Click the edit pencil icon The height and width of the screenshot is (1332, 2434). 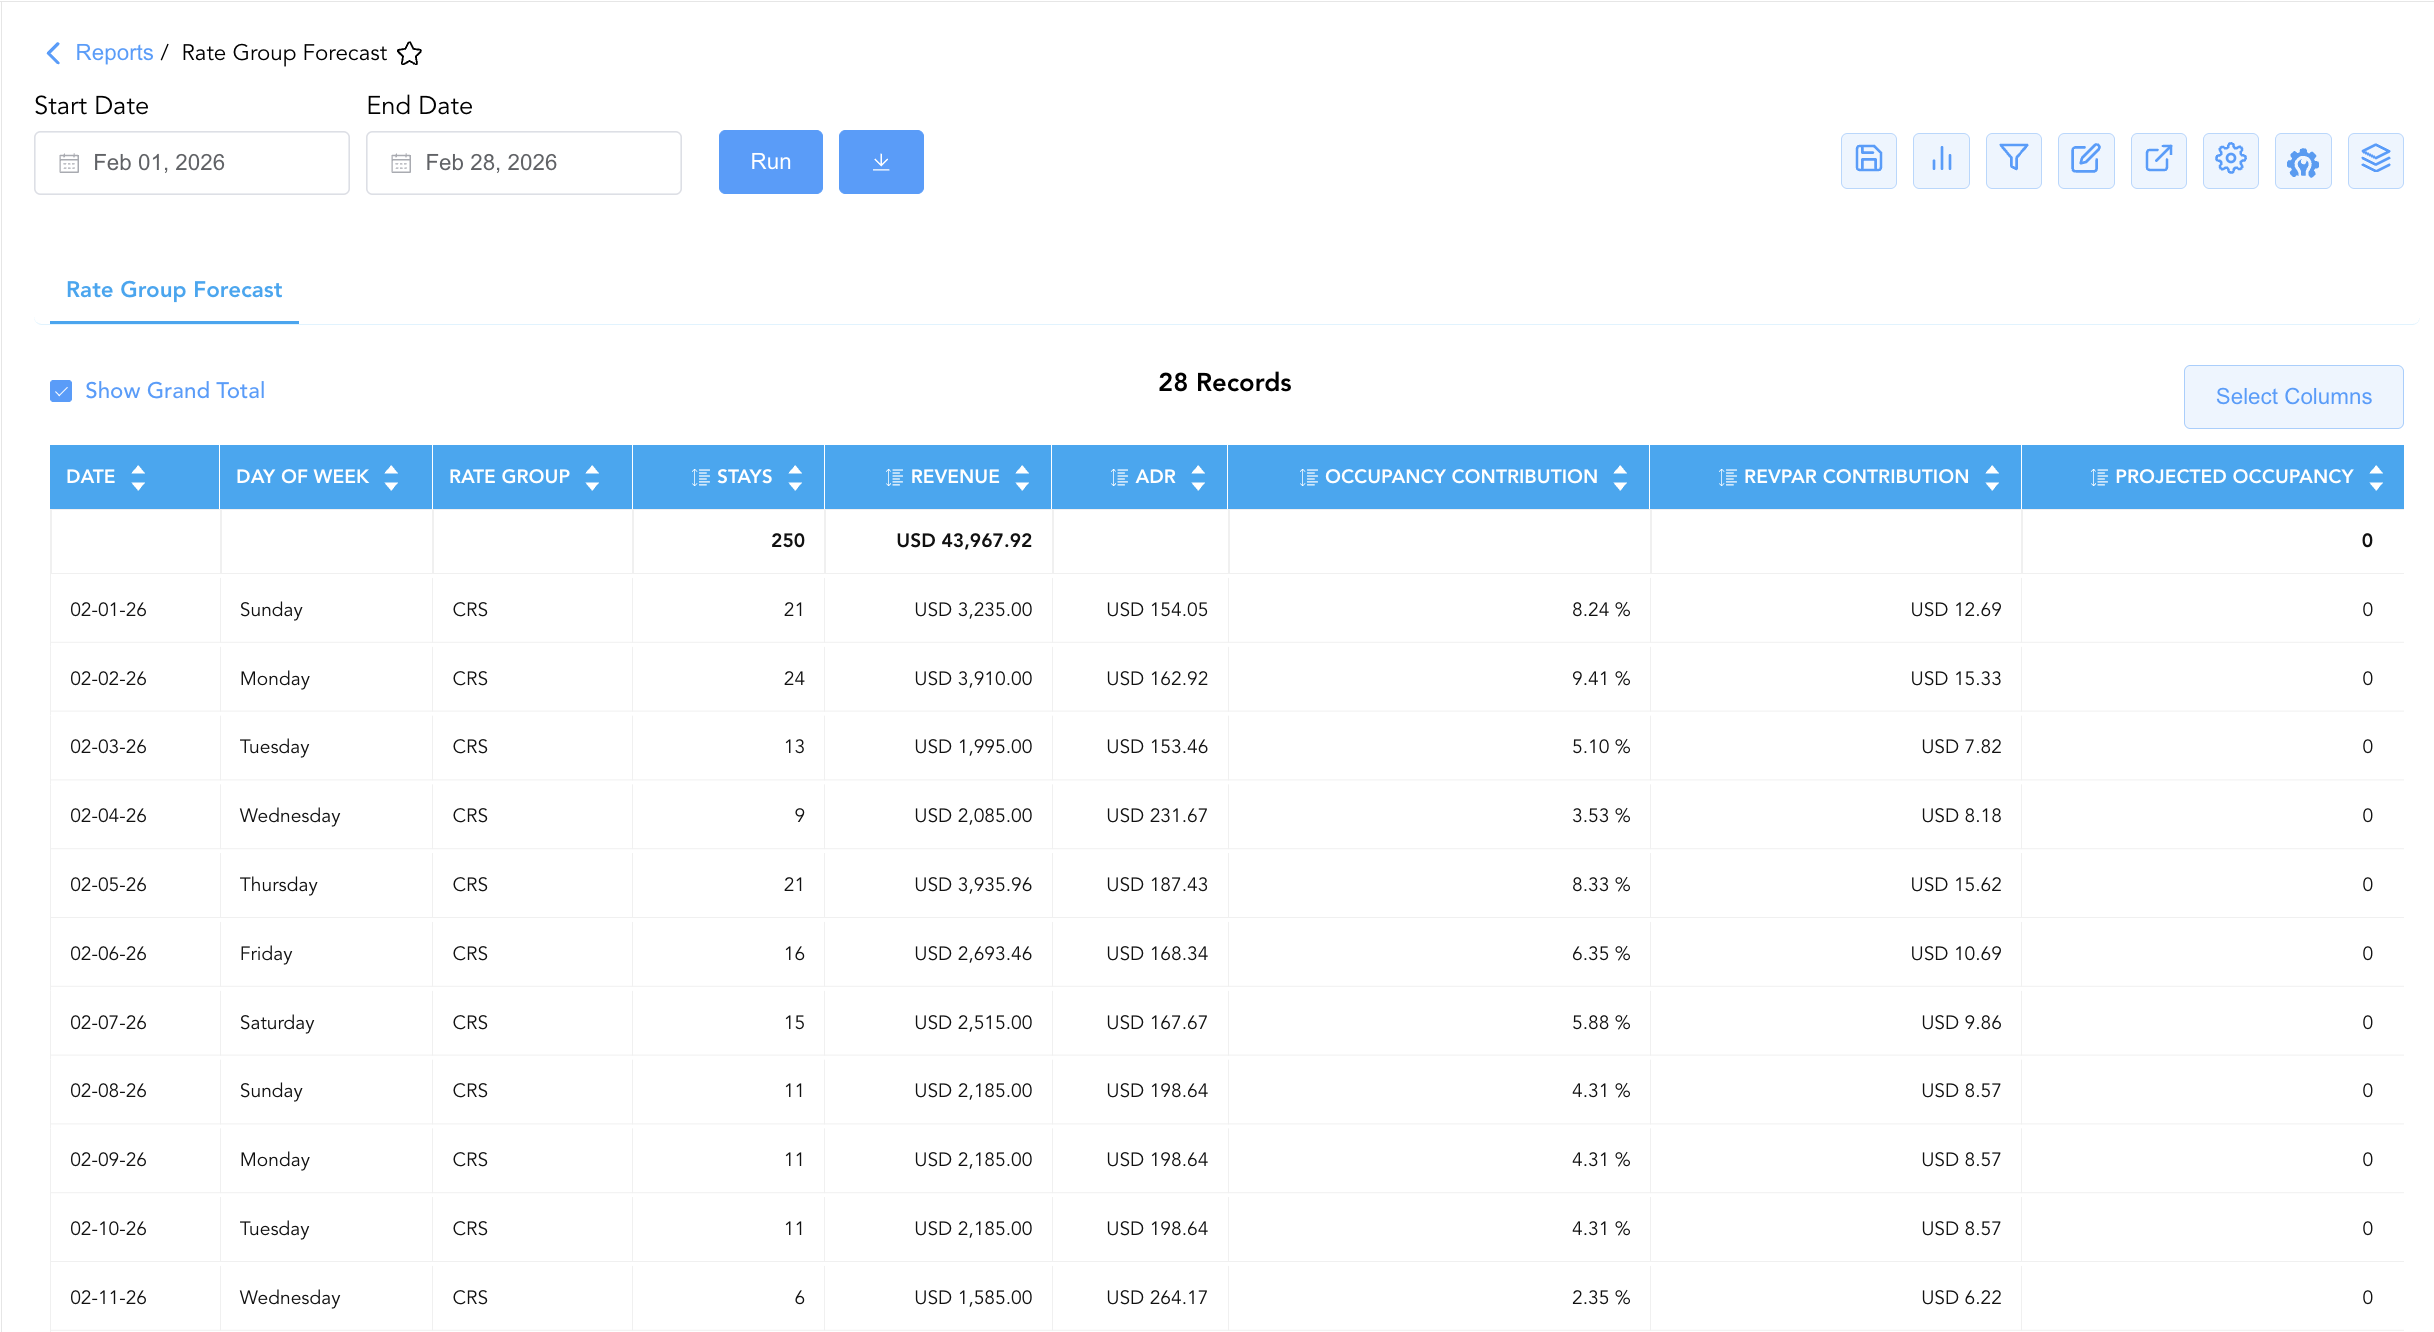click(x=2086, y=160)
